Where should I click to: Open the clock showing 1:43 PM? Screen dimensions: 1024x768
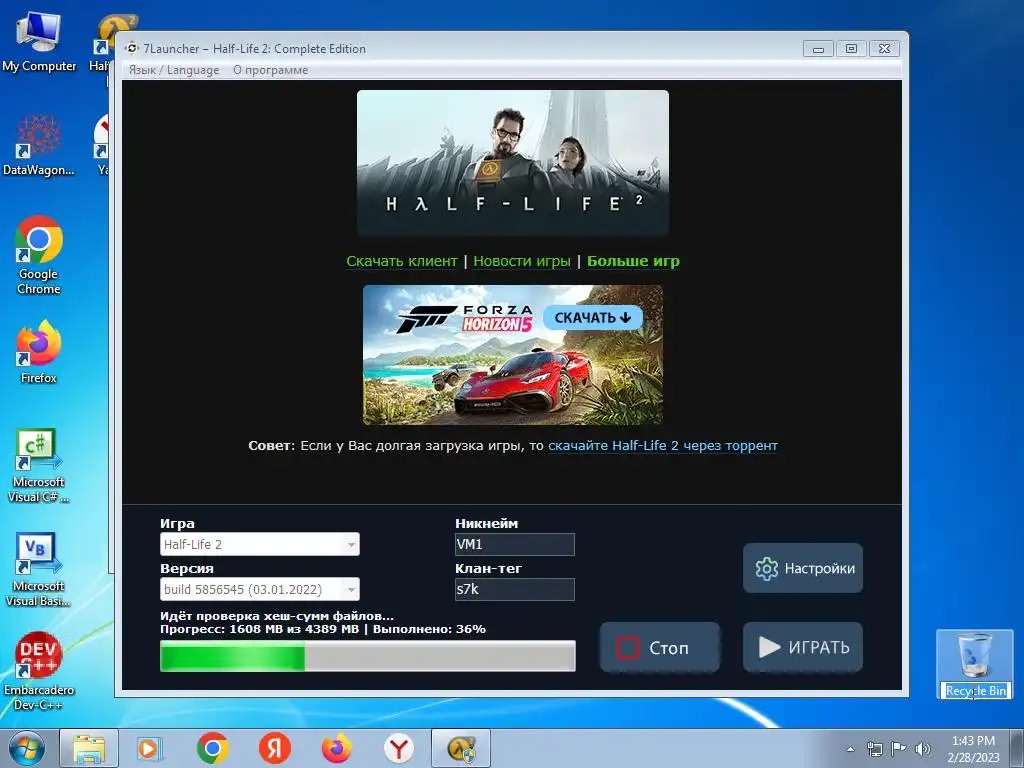[974, 749]
